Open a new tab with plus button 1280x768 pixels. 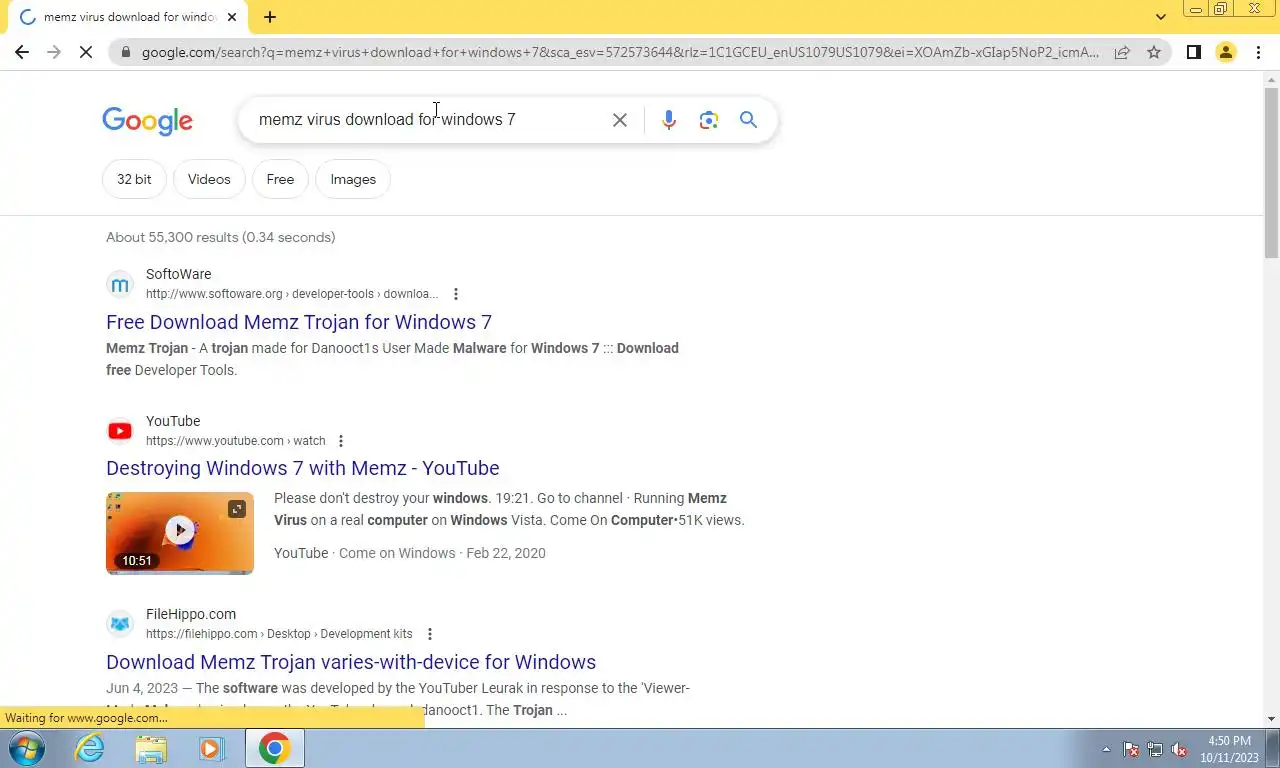[x=270, y=17]
